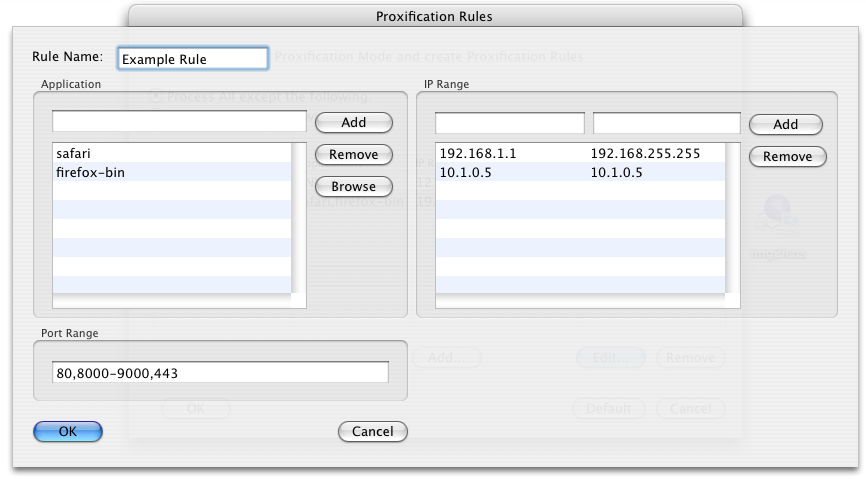Open file browser with Browse button
Viewport: 866px width, 479px height.
353,186
